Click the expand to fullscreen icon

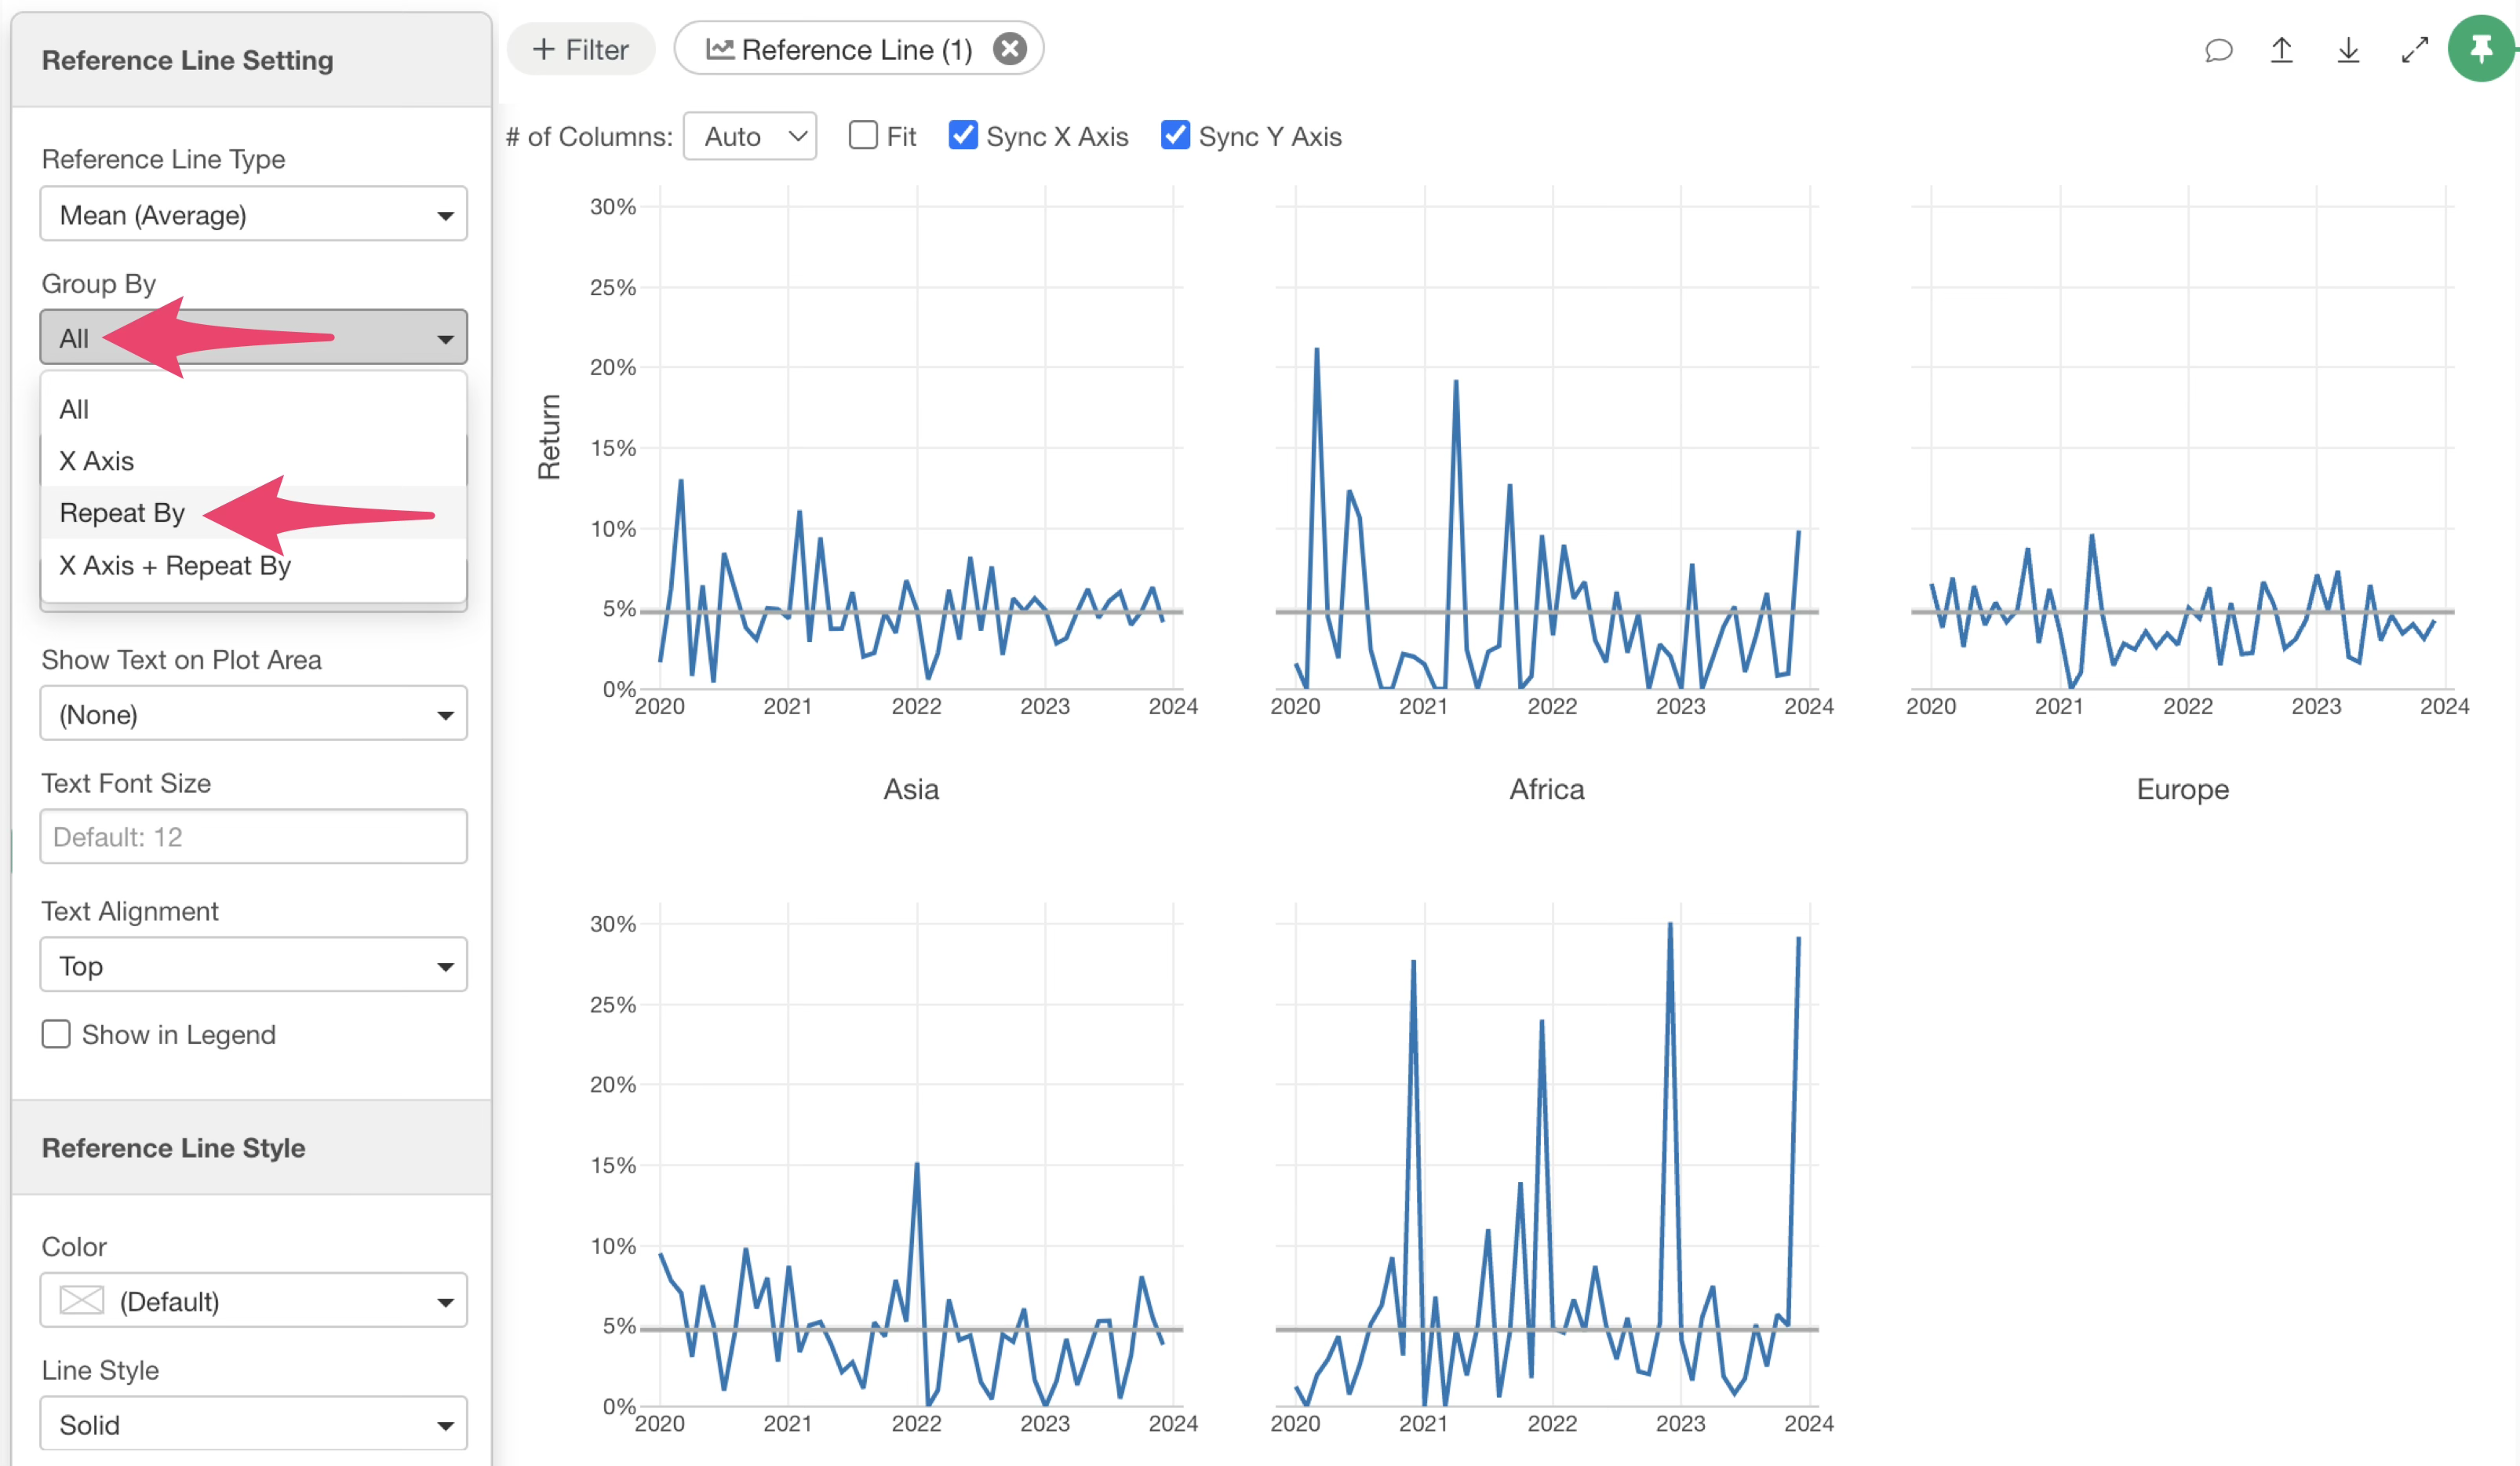coord(2414,50)
